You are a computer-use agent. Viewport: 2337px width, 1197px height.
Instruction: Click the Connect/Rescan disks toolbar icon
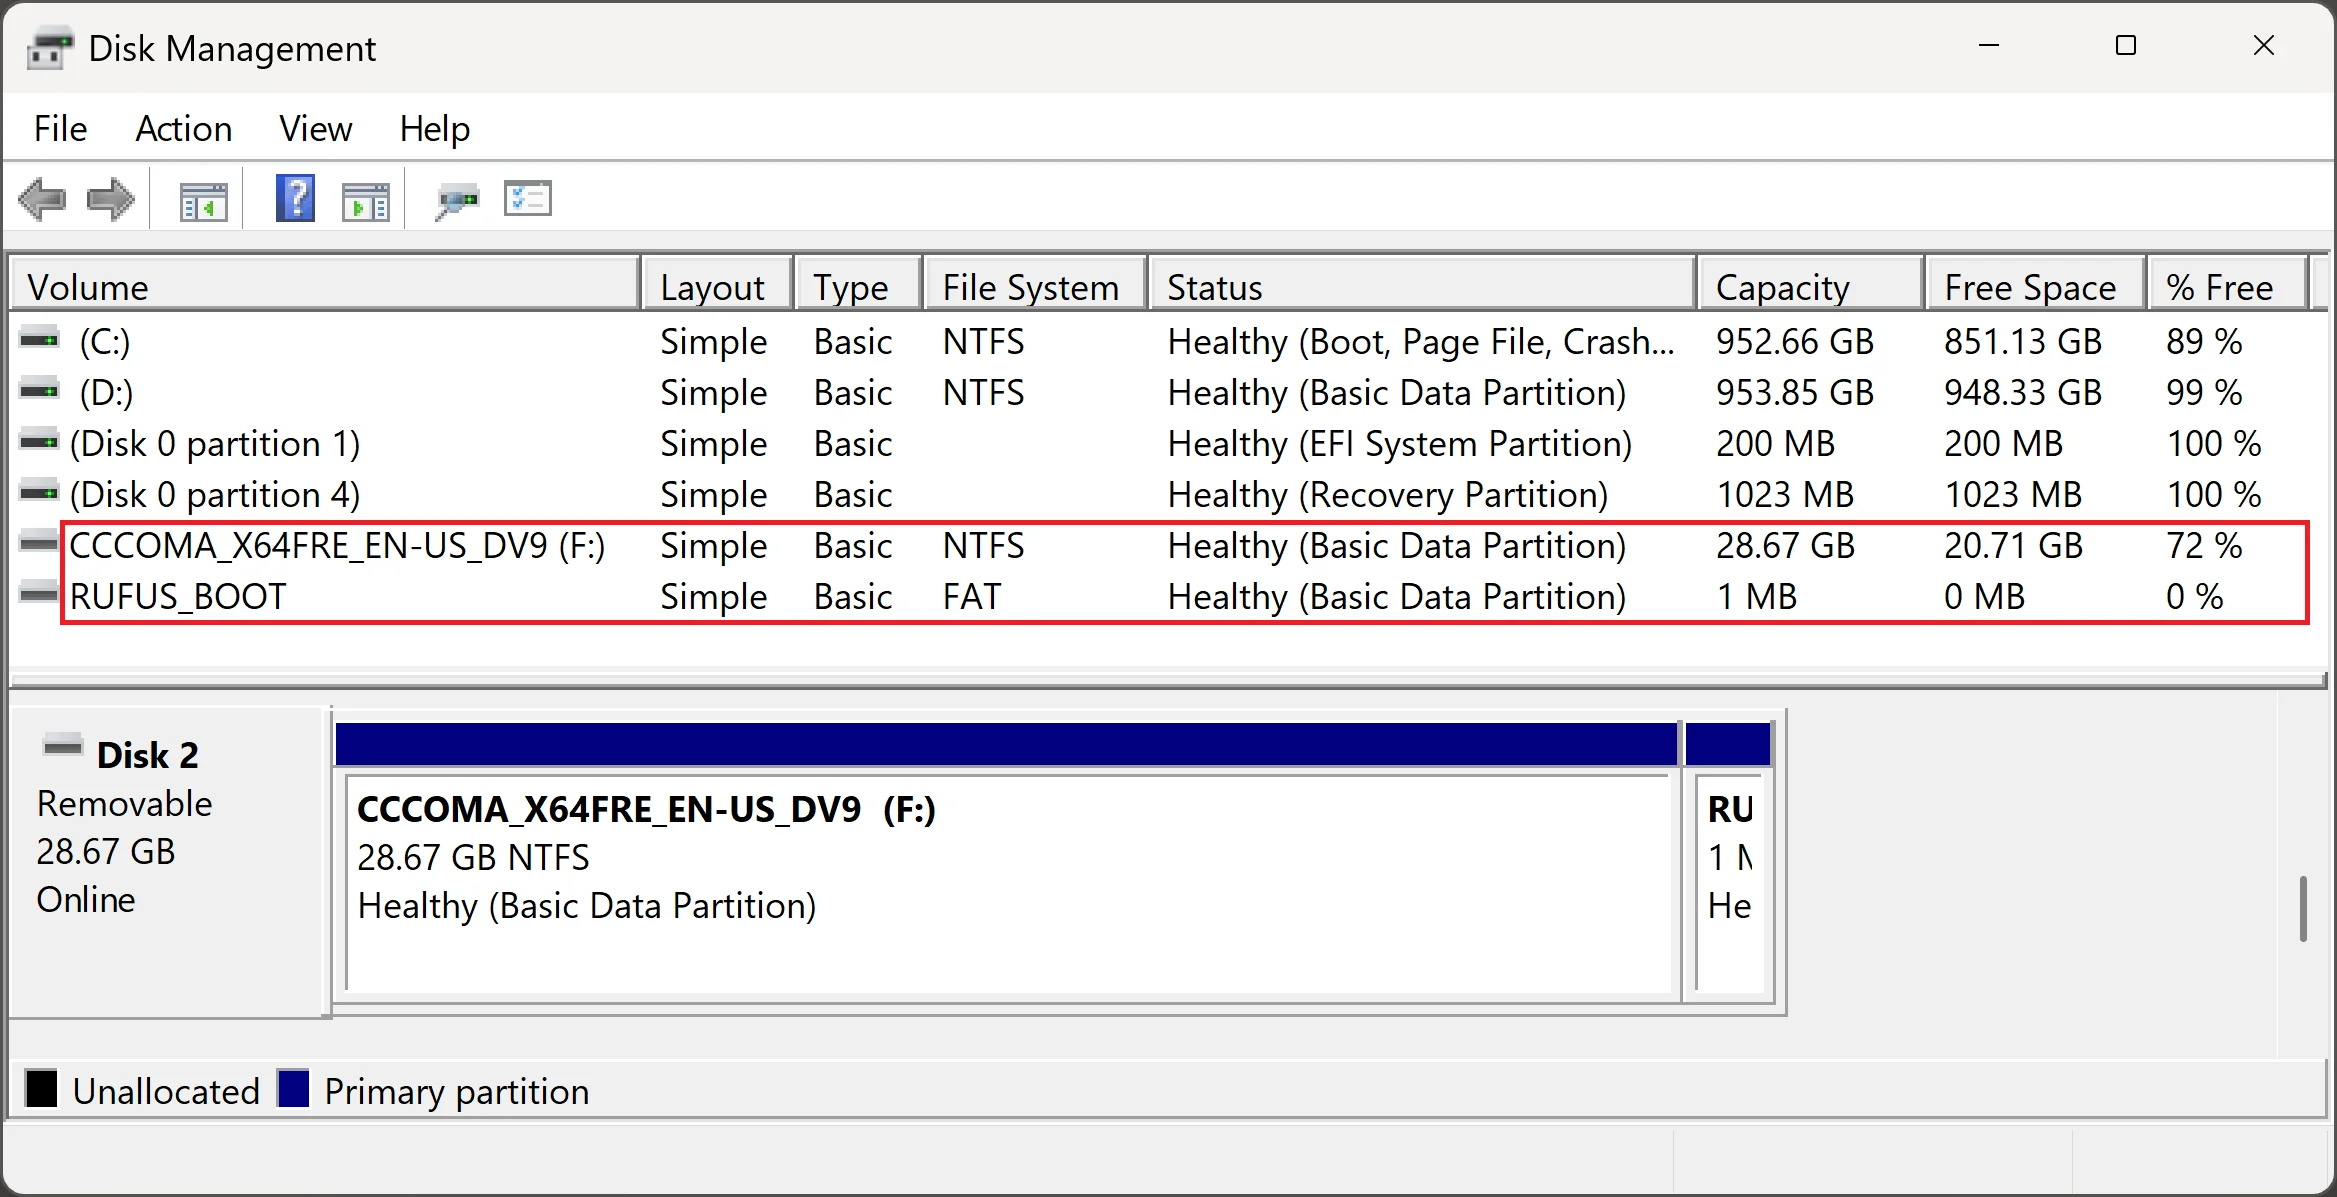457,202
